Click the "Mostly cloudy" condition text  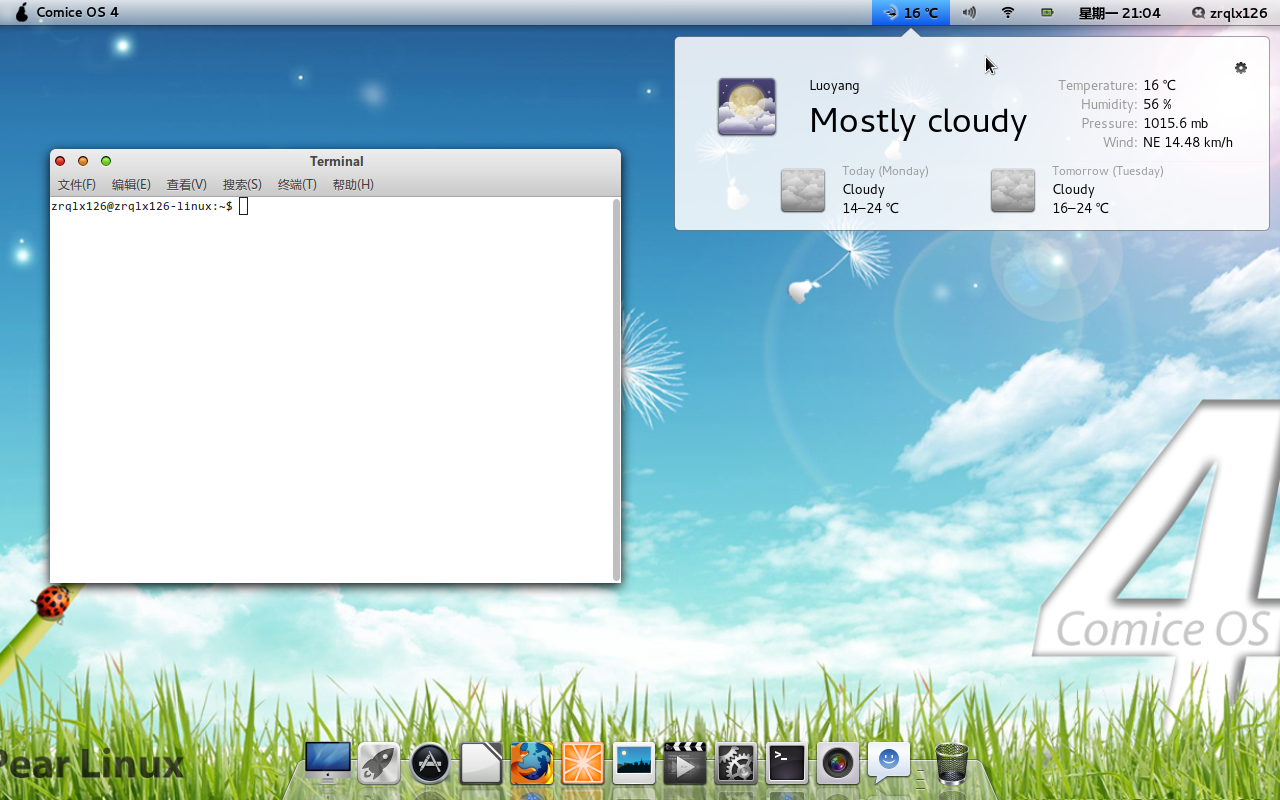(x=918, y=121)
